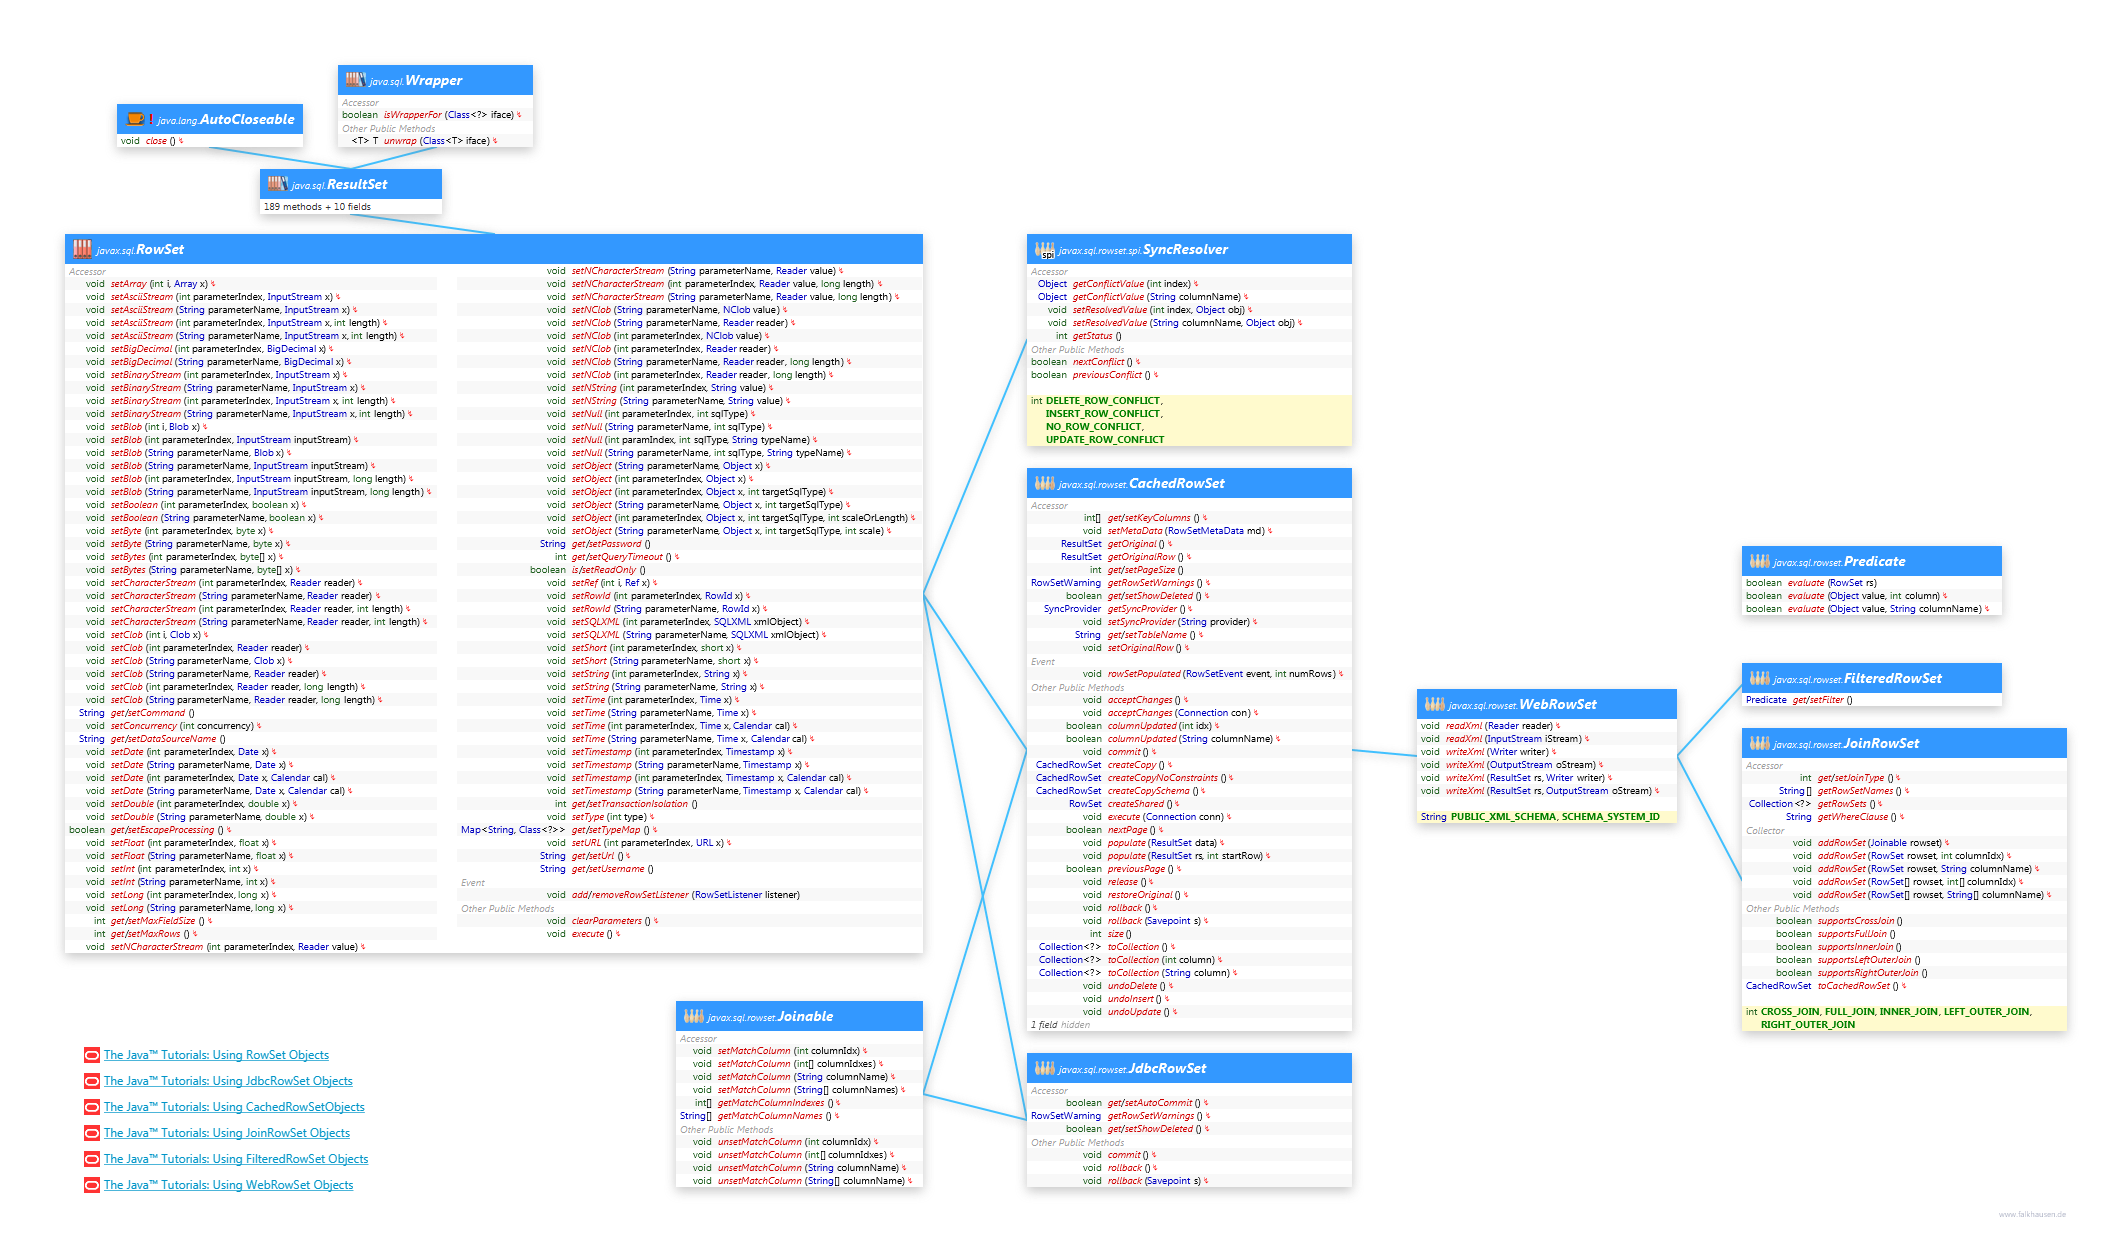Screen dimensions: 2123x1260
Task: Click the SyncResolver class title
Action: [1185, 249]
